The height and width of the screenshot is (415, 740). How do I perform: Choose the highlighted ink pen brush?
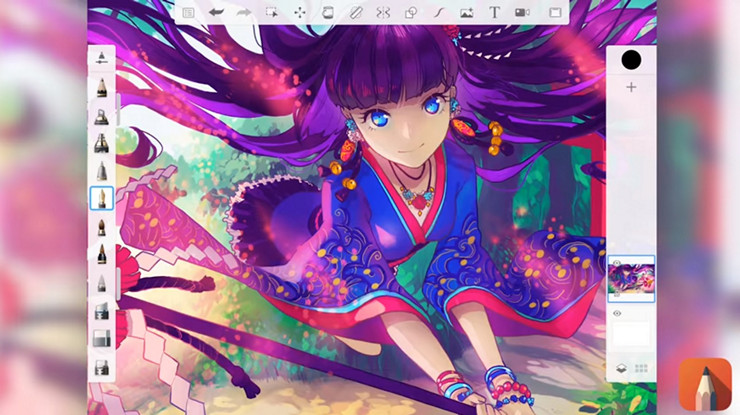(x=101, y=198)
